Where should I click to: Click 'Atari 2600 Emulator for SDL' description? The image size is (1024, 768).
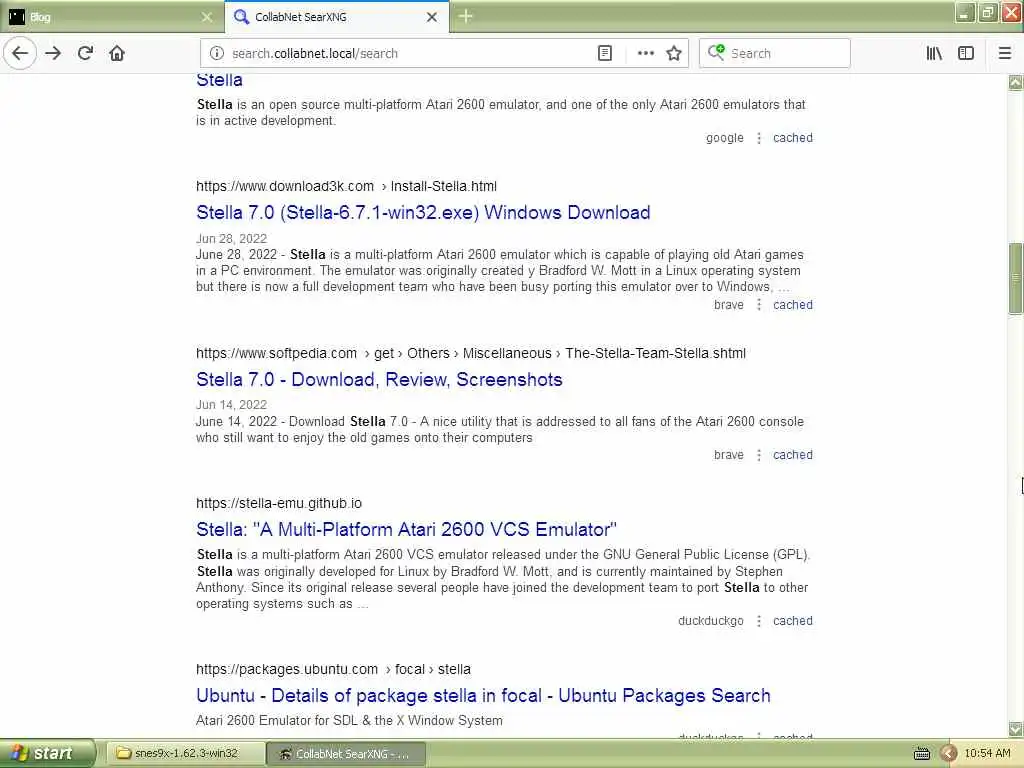point(349,720)
